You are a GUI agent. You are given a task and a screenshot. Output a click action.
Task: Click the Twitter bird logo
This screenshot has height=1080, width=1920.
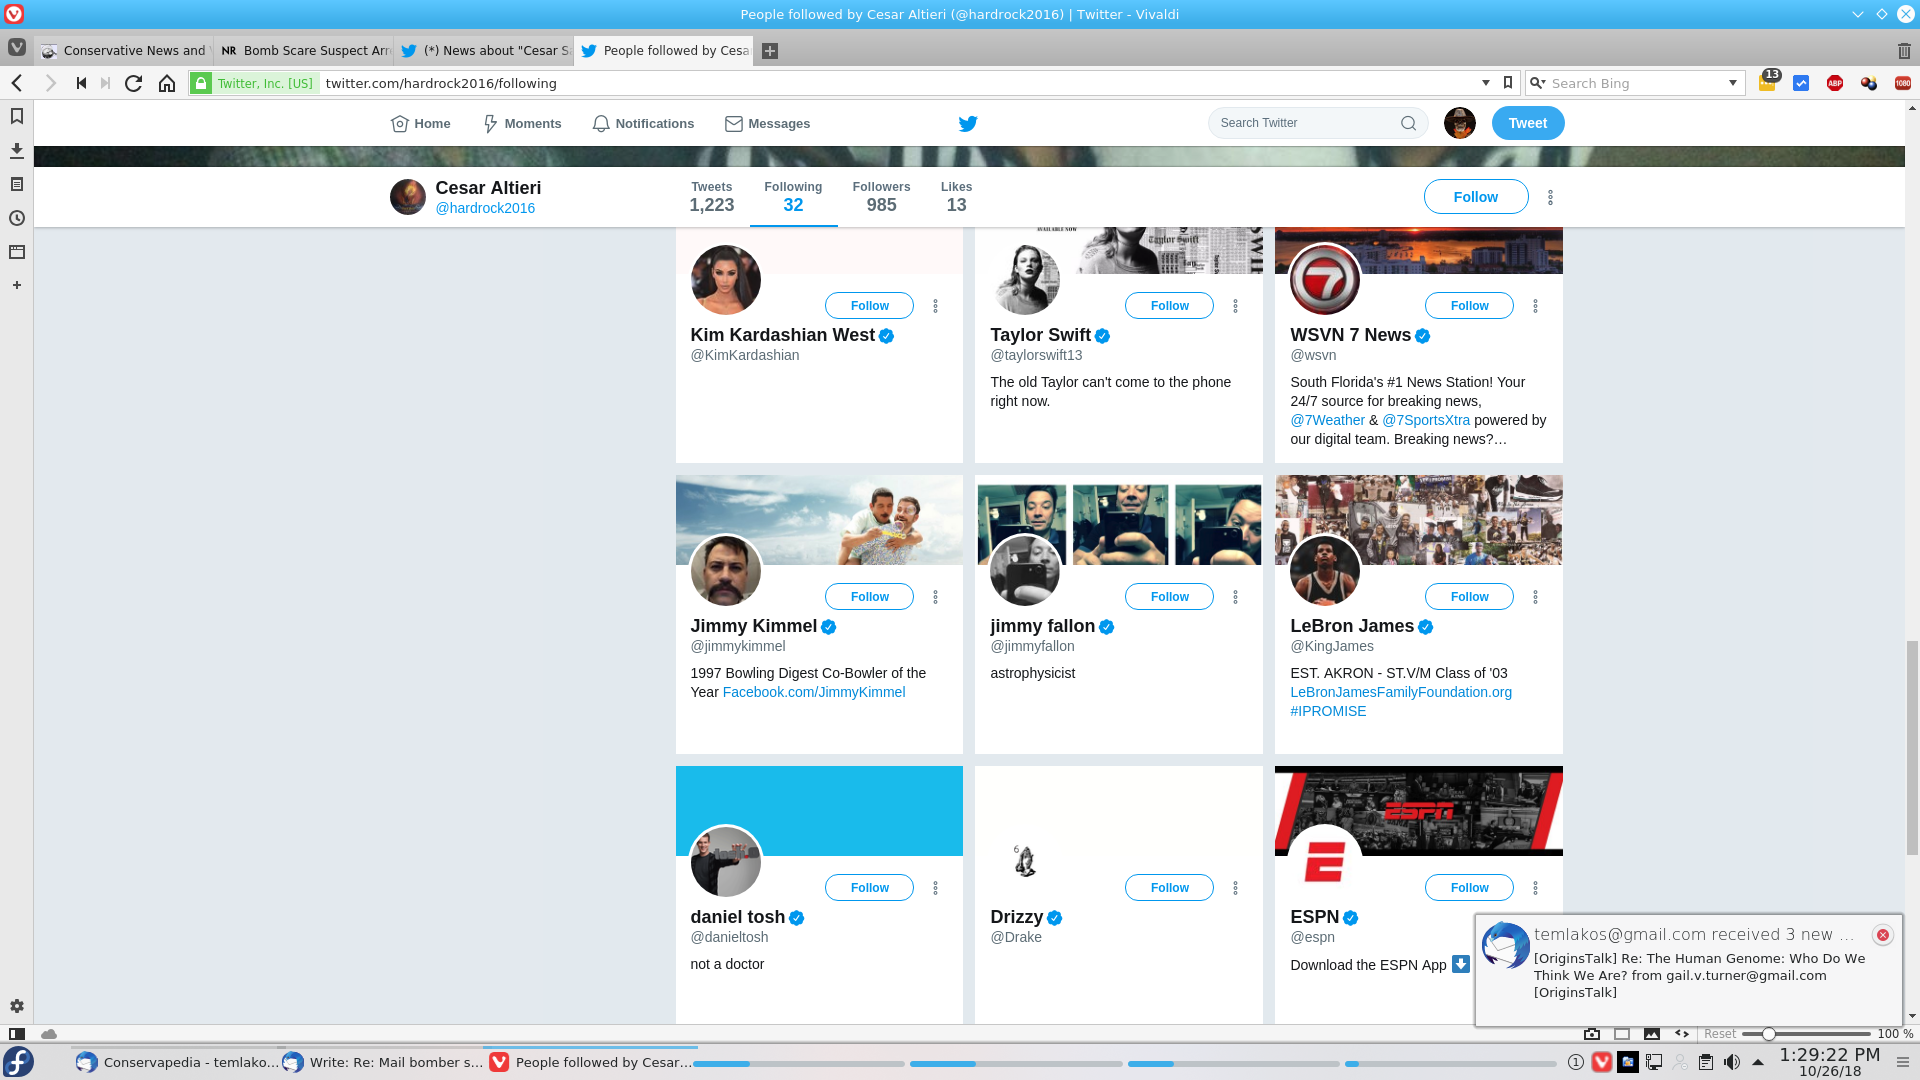click(x=967, y=123)
